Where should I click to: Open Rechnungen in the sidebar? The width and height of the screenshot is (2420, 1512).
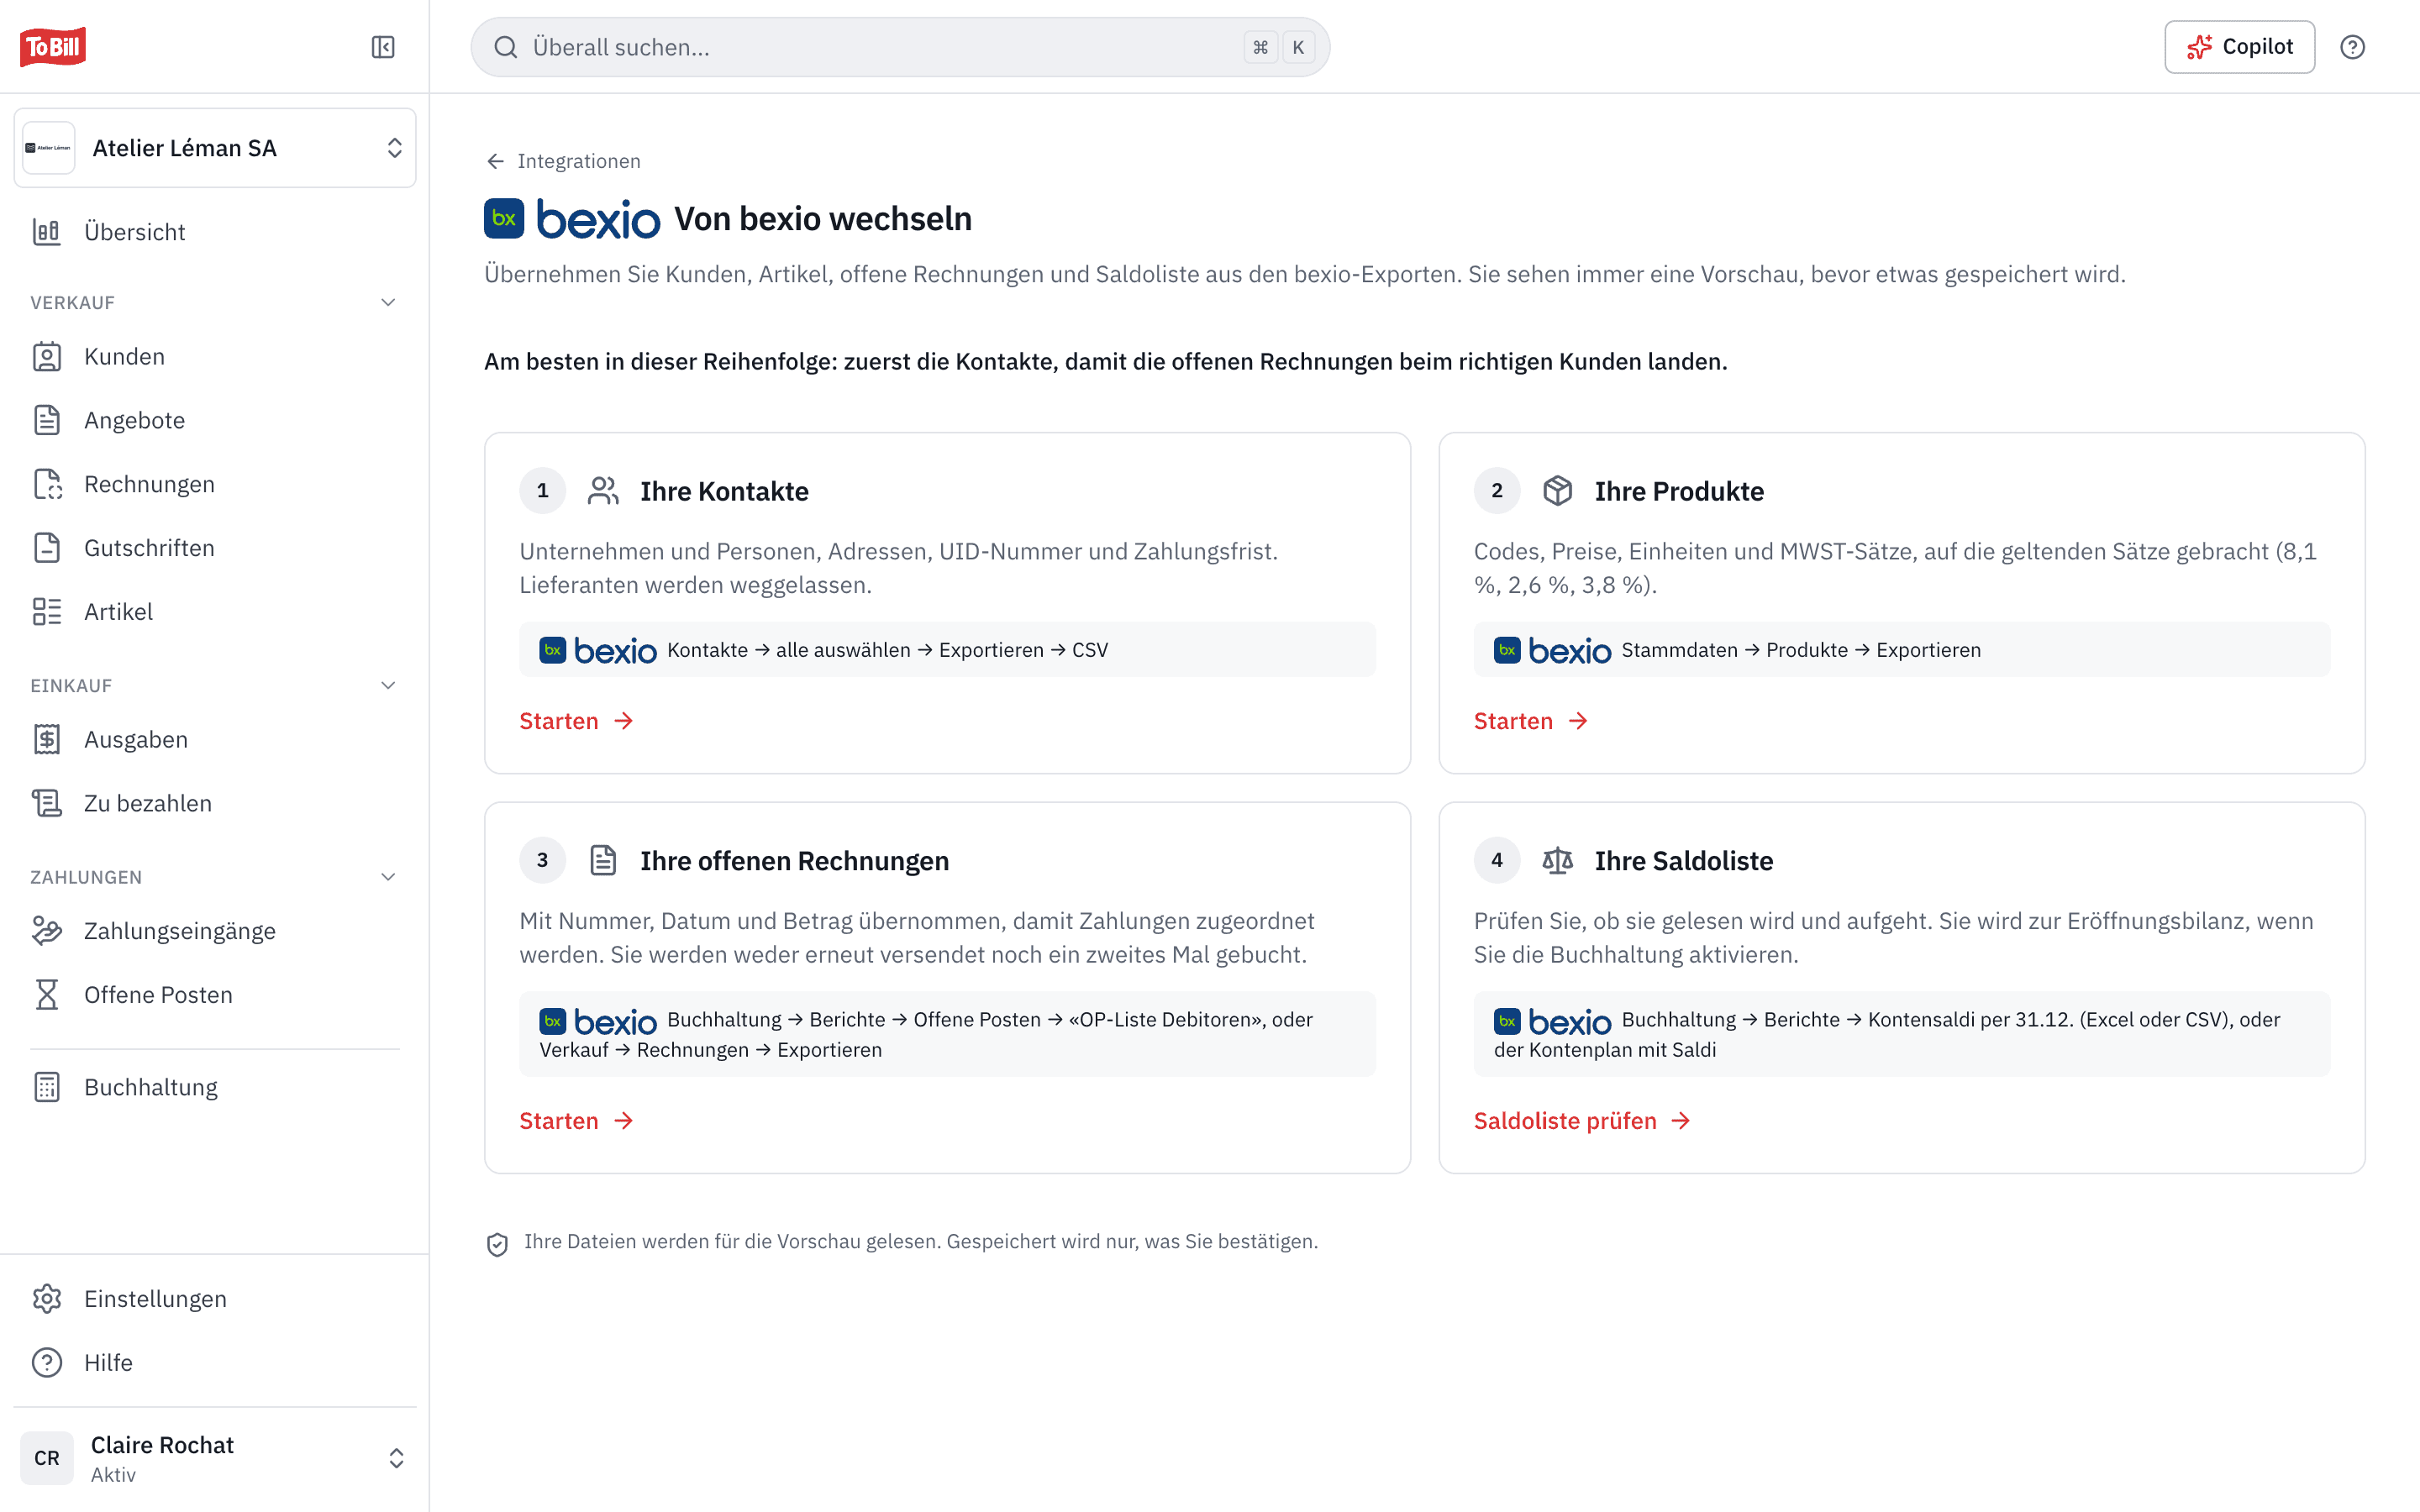(215, 484)
